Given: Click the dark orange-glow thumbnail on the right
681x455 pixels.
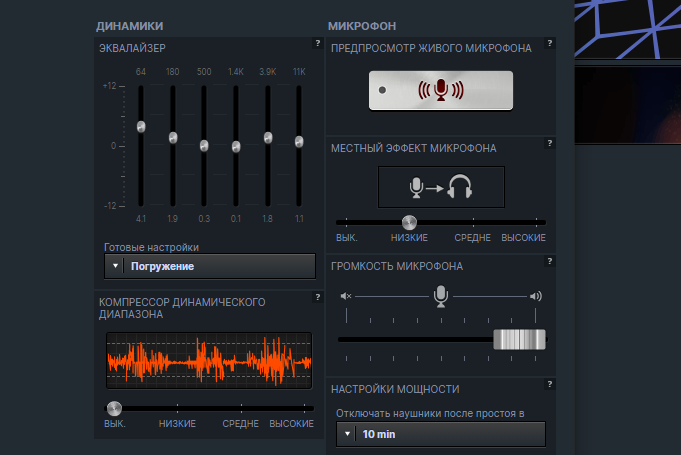Looking at the screenshot, I should (628, 105).
